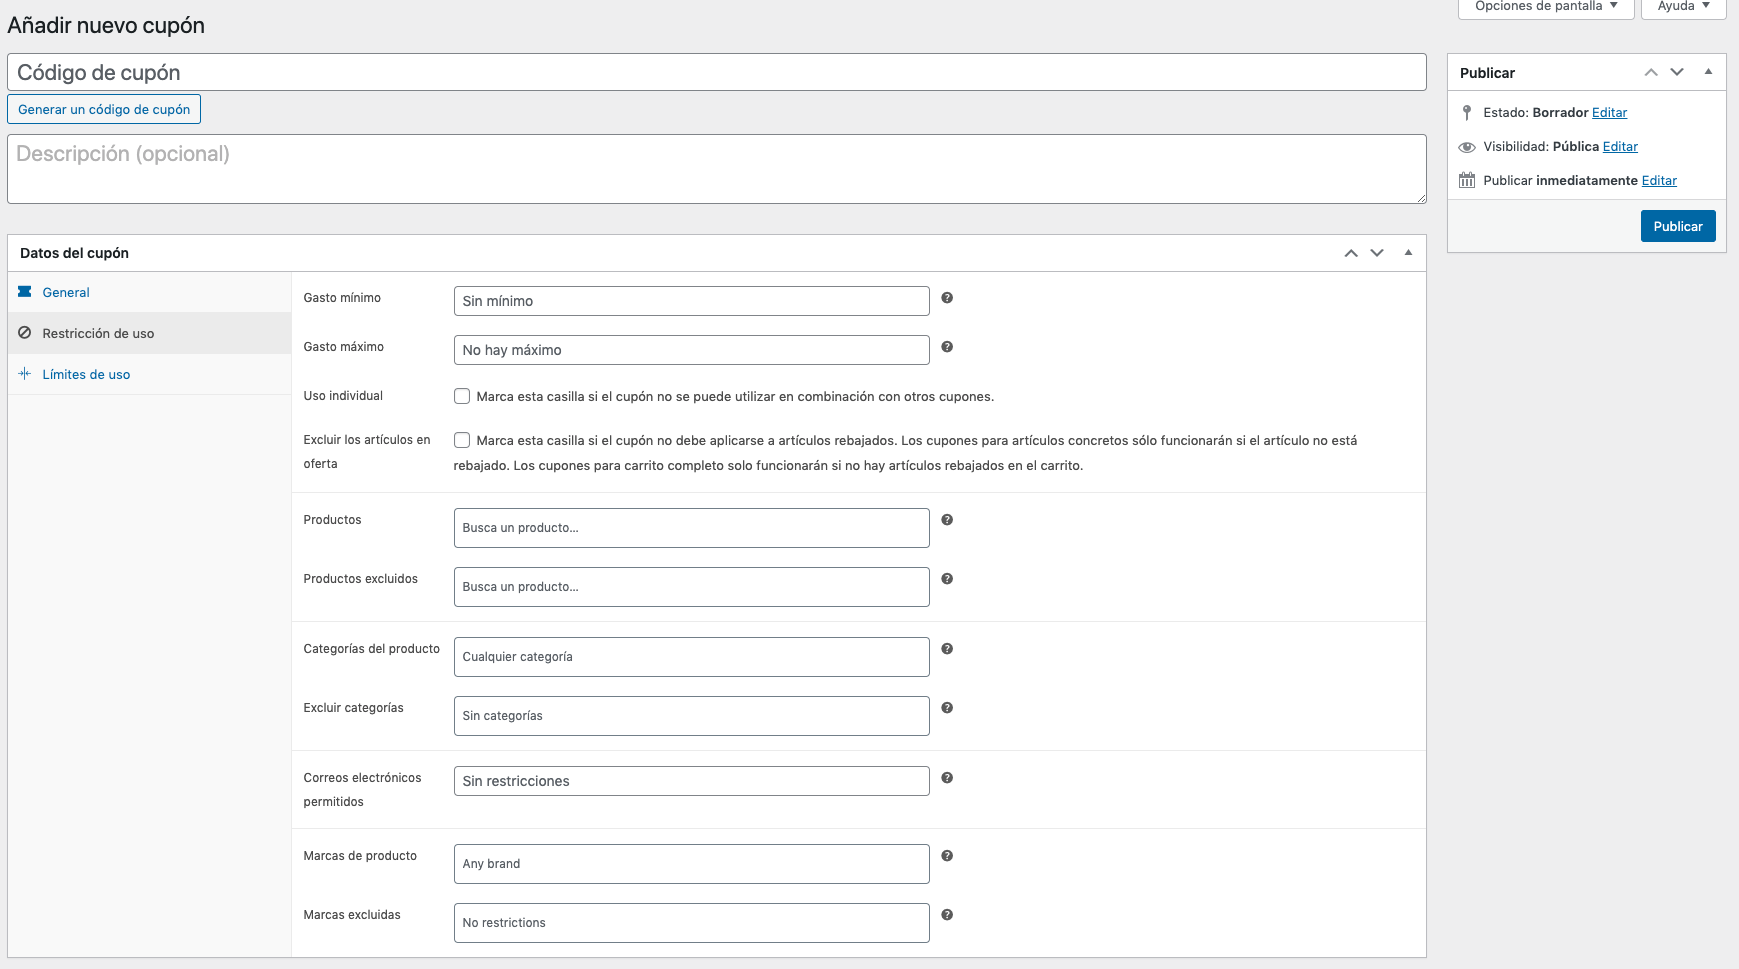
Task: Open Marcas de producto selector
Action: [691, 864]
